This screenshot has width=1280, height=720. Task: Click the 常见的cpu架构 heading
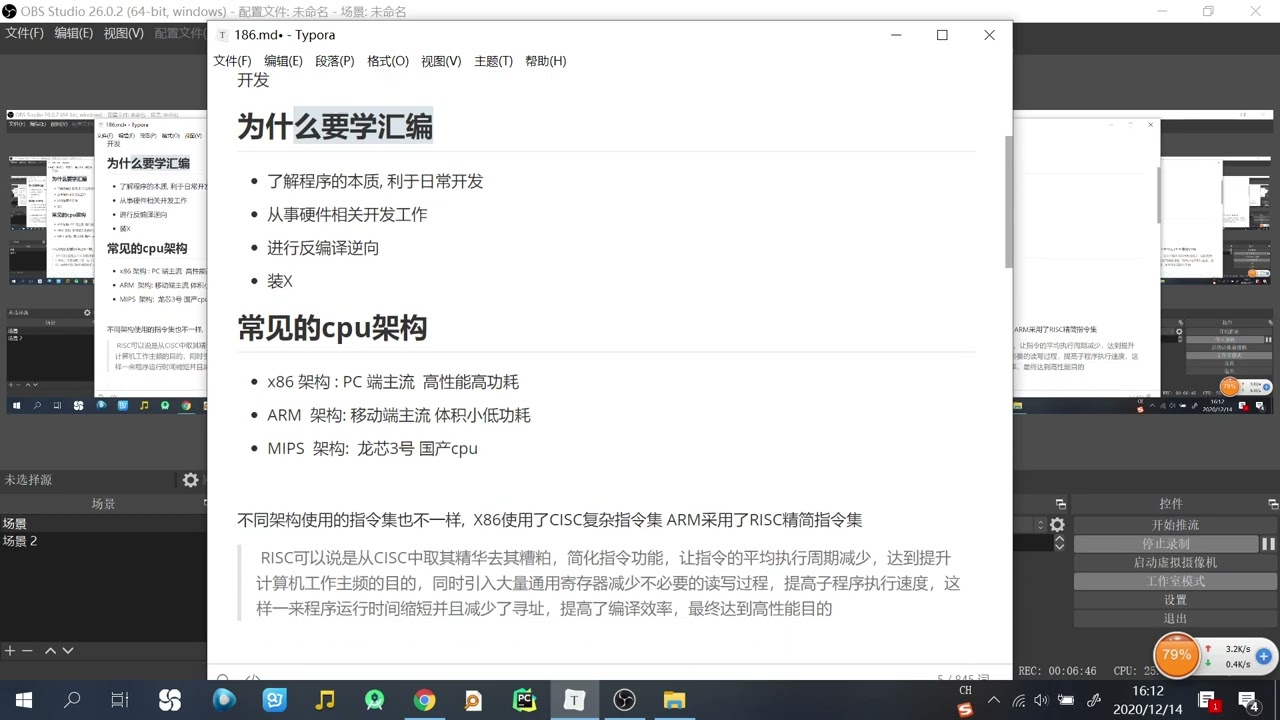pyautogui.click(x=332, y=328)
